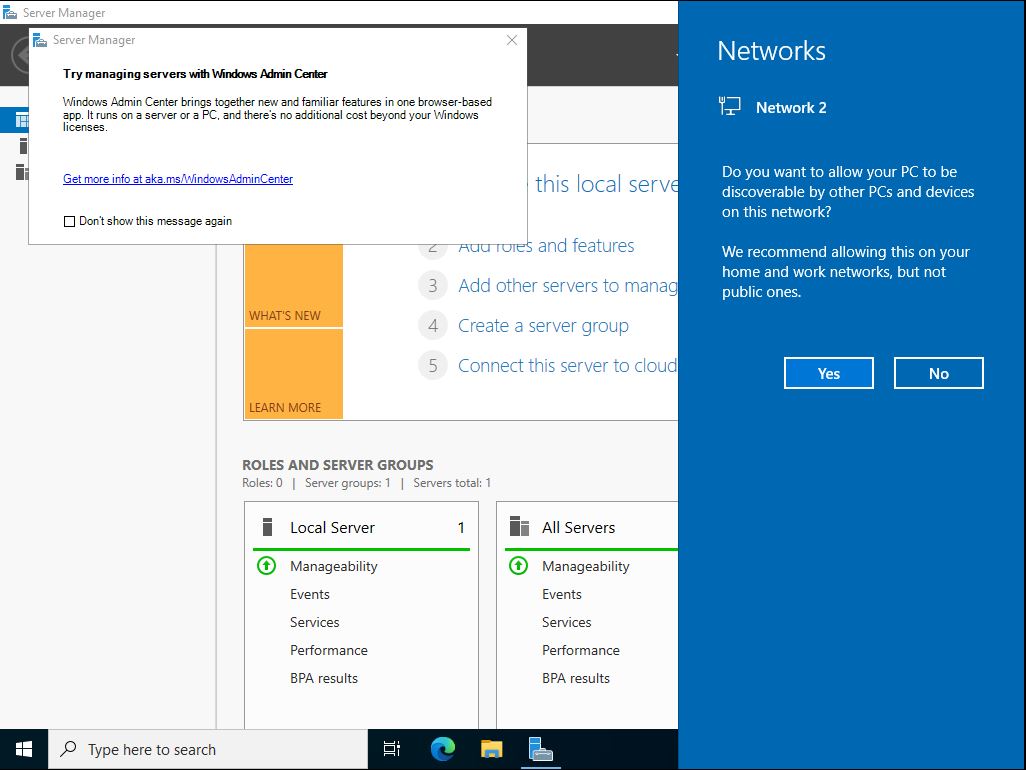
Task: Check "Don't show this message again"
Action: point(69,221)
